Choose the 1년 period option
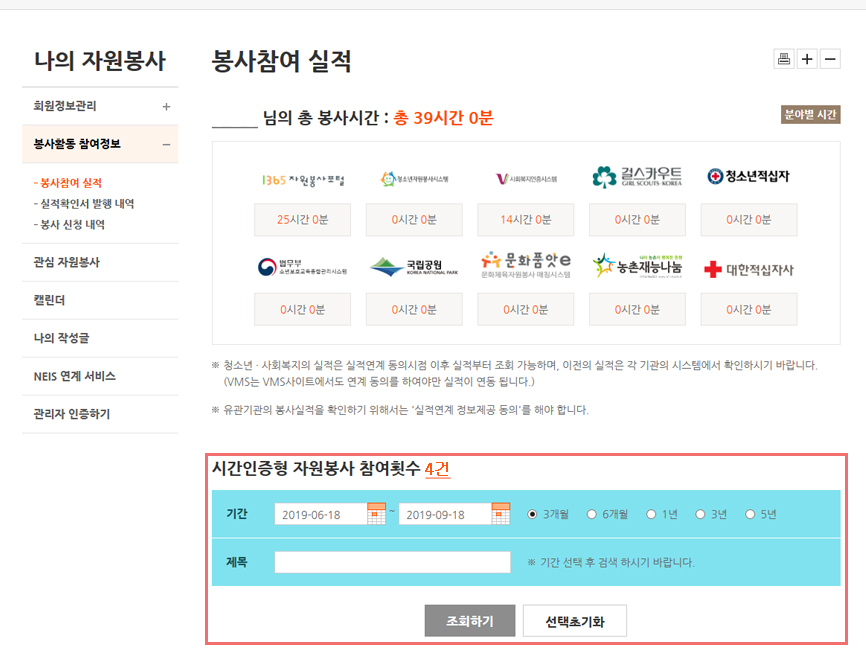The height and width of the screenshot is (664, 866). [651, 515]
